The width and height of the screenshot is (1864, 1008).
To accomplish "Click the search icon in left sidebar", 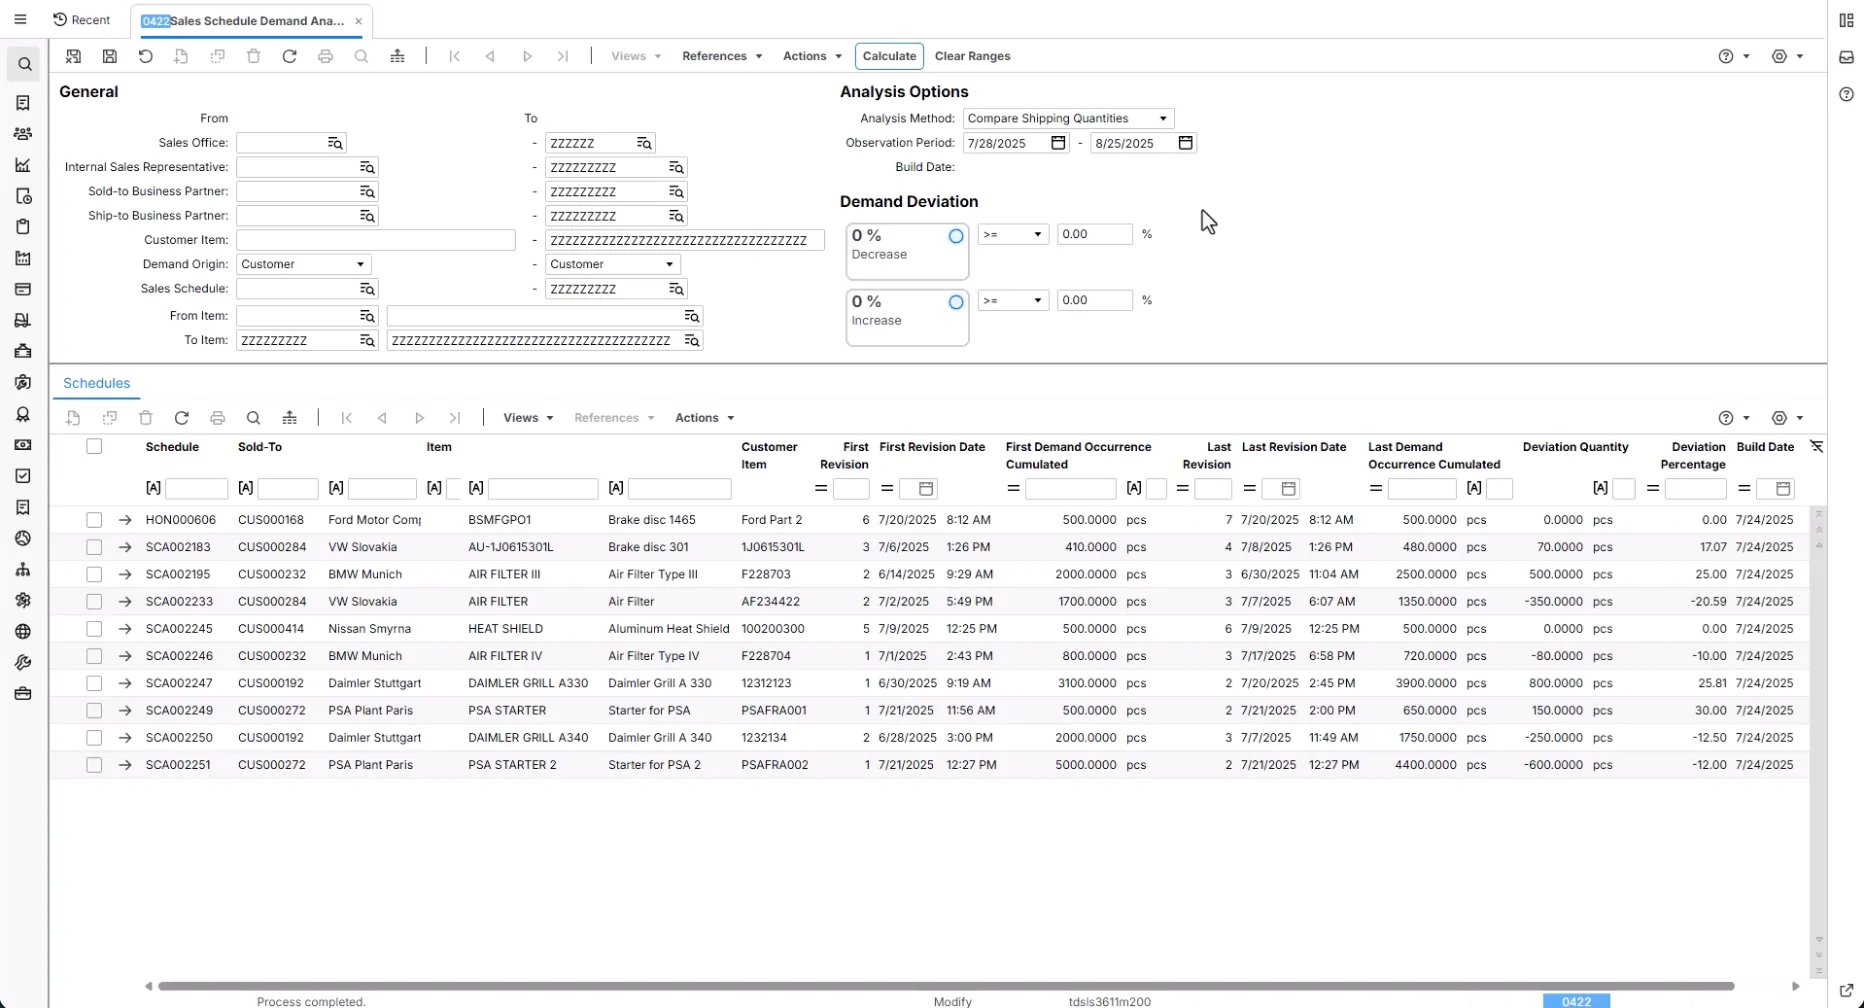I will pyautogui.click(x=24, y=65).
